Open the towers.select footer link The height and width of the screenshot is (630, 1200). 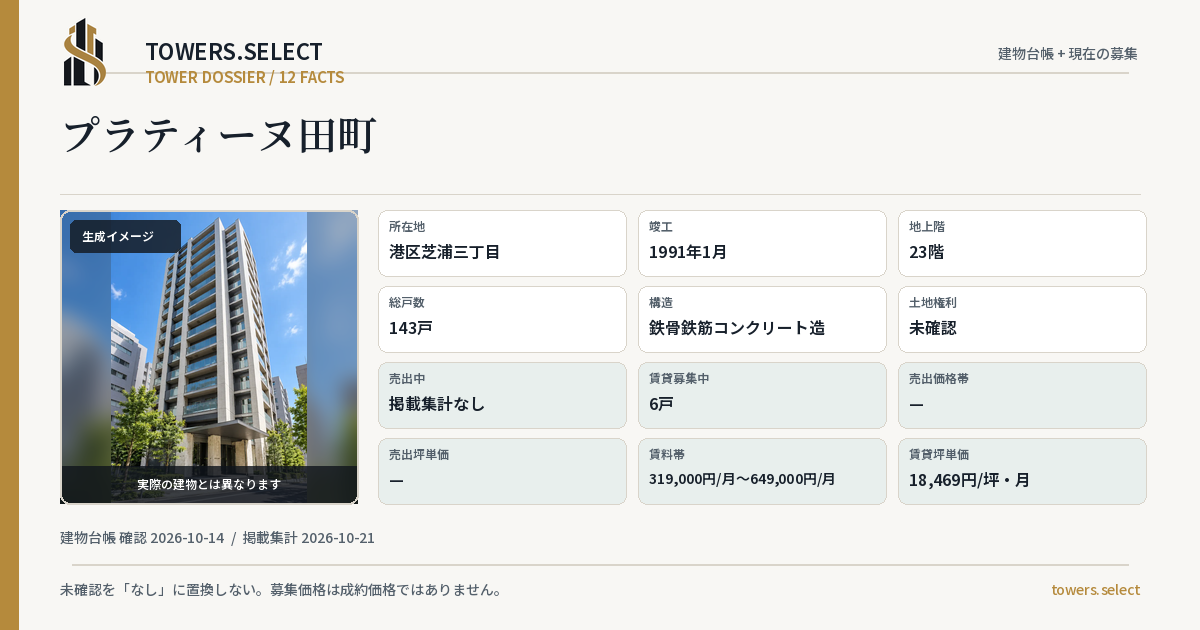[1095, 590]
